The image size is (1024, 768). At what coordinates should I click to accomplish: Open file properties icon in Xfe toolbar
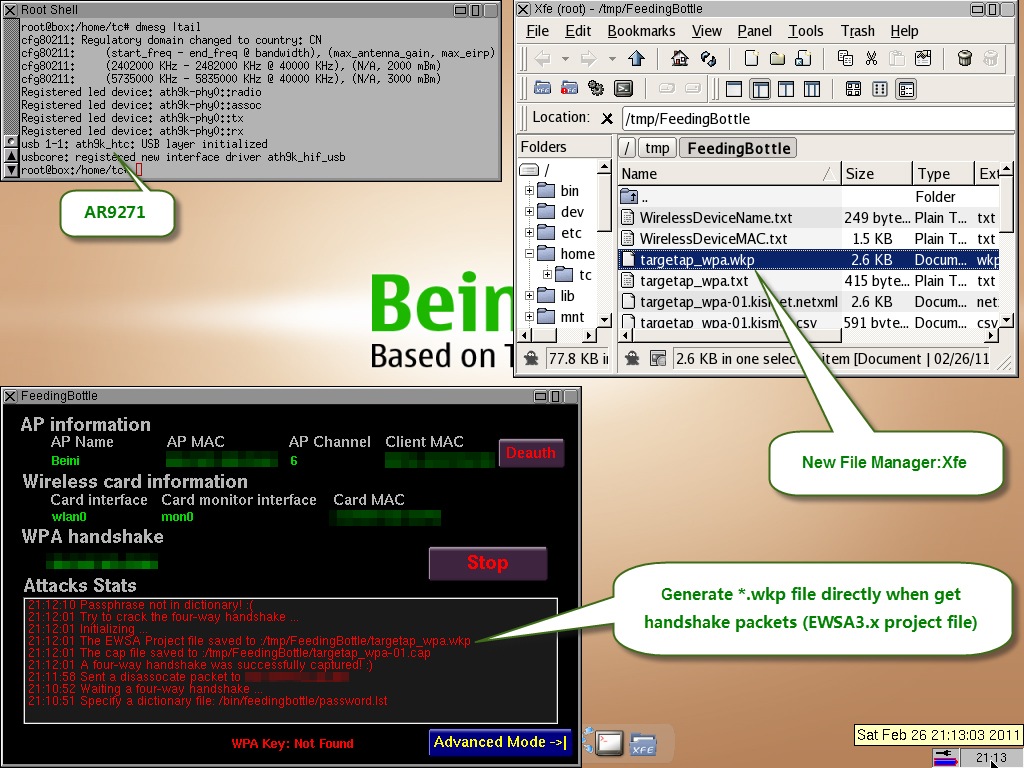point(923,59)
